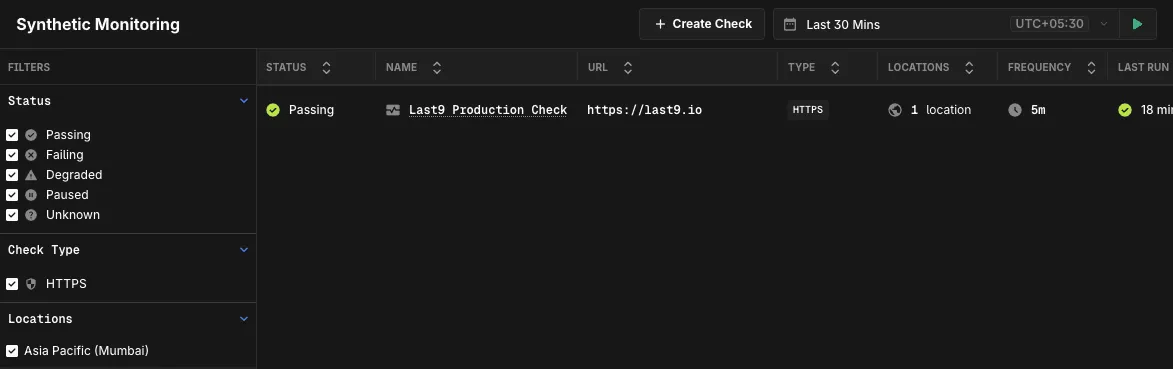Click the Passing checkmark icon in filters
The image size is (1173, 369).
point(31,135)
